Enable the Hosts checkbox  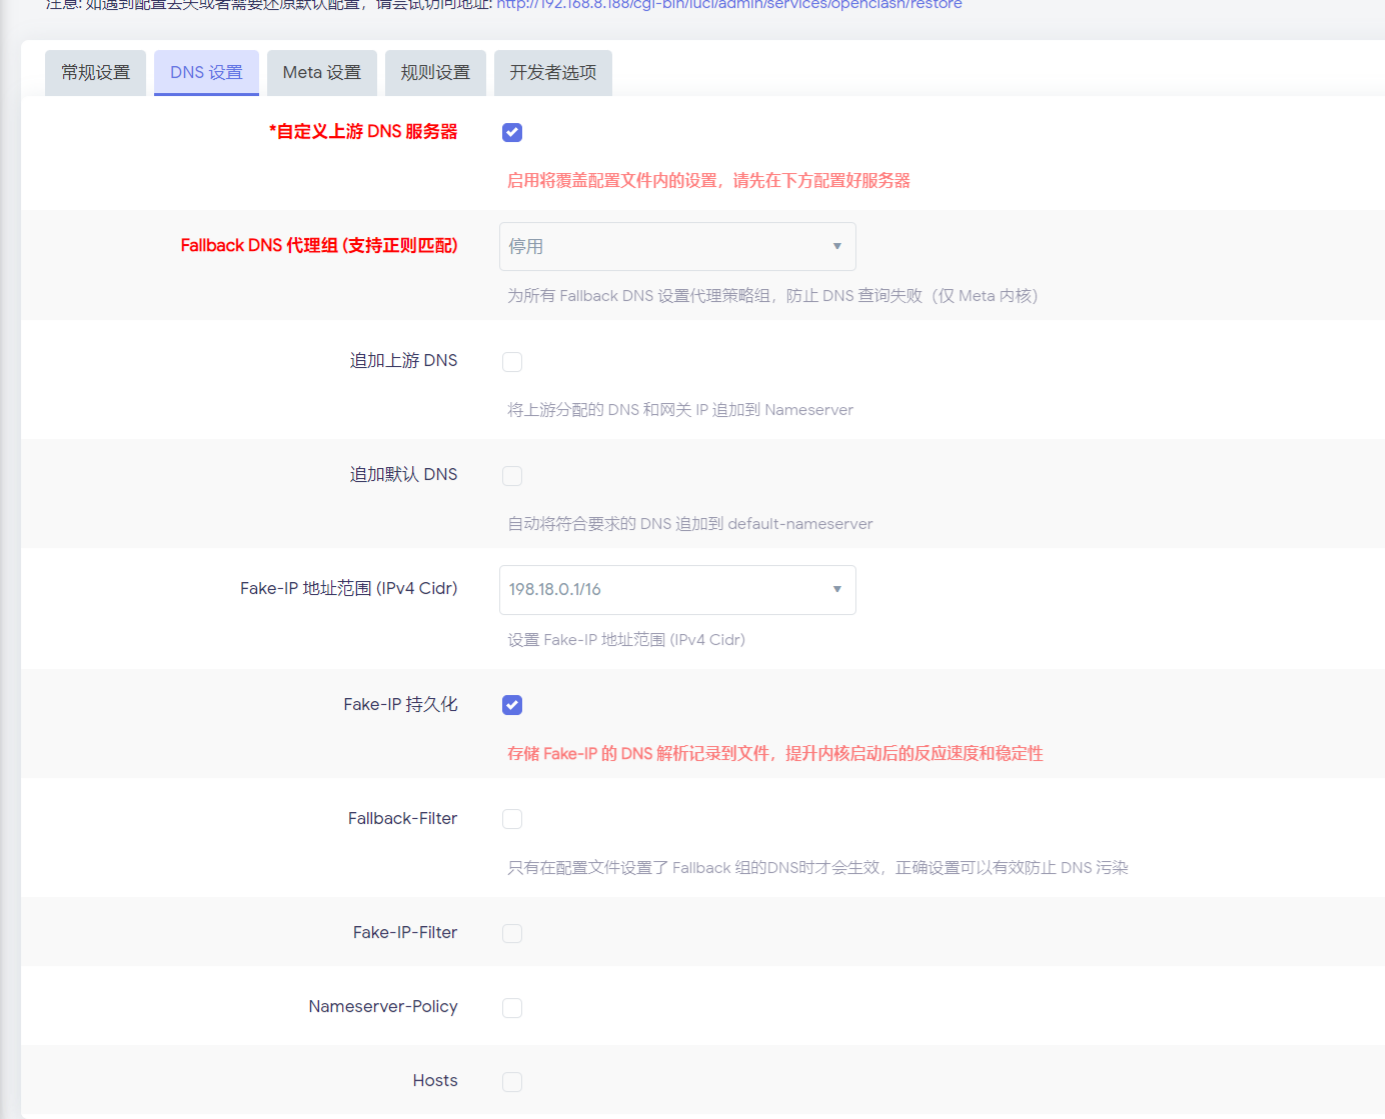[512, 1082]
